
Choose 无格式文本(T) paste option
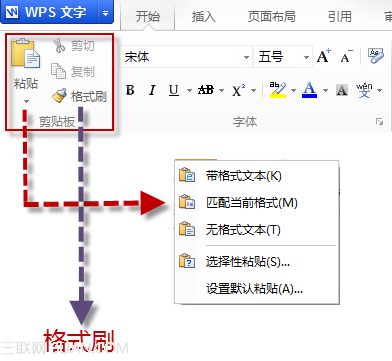point(257,230)
